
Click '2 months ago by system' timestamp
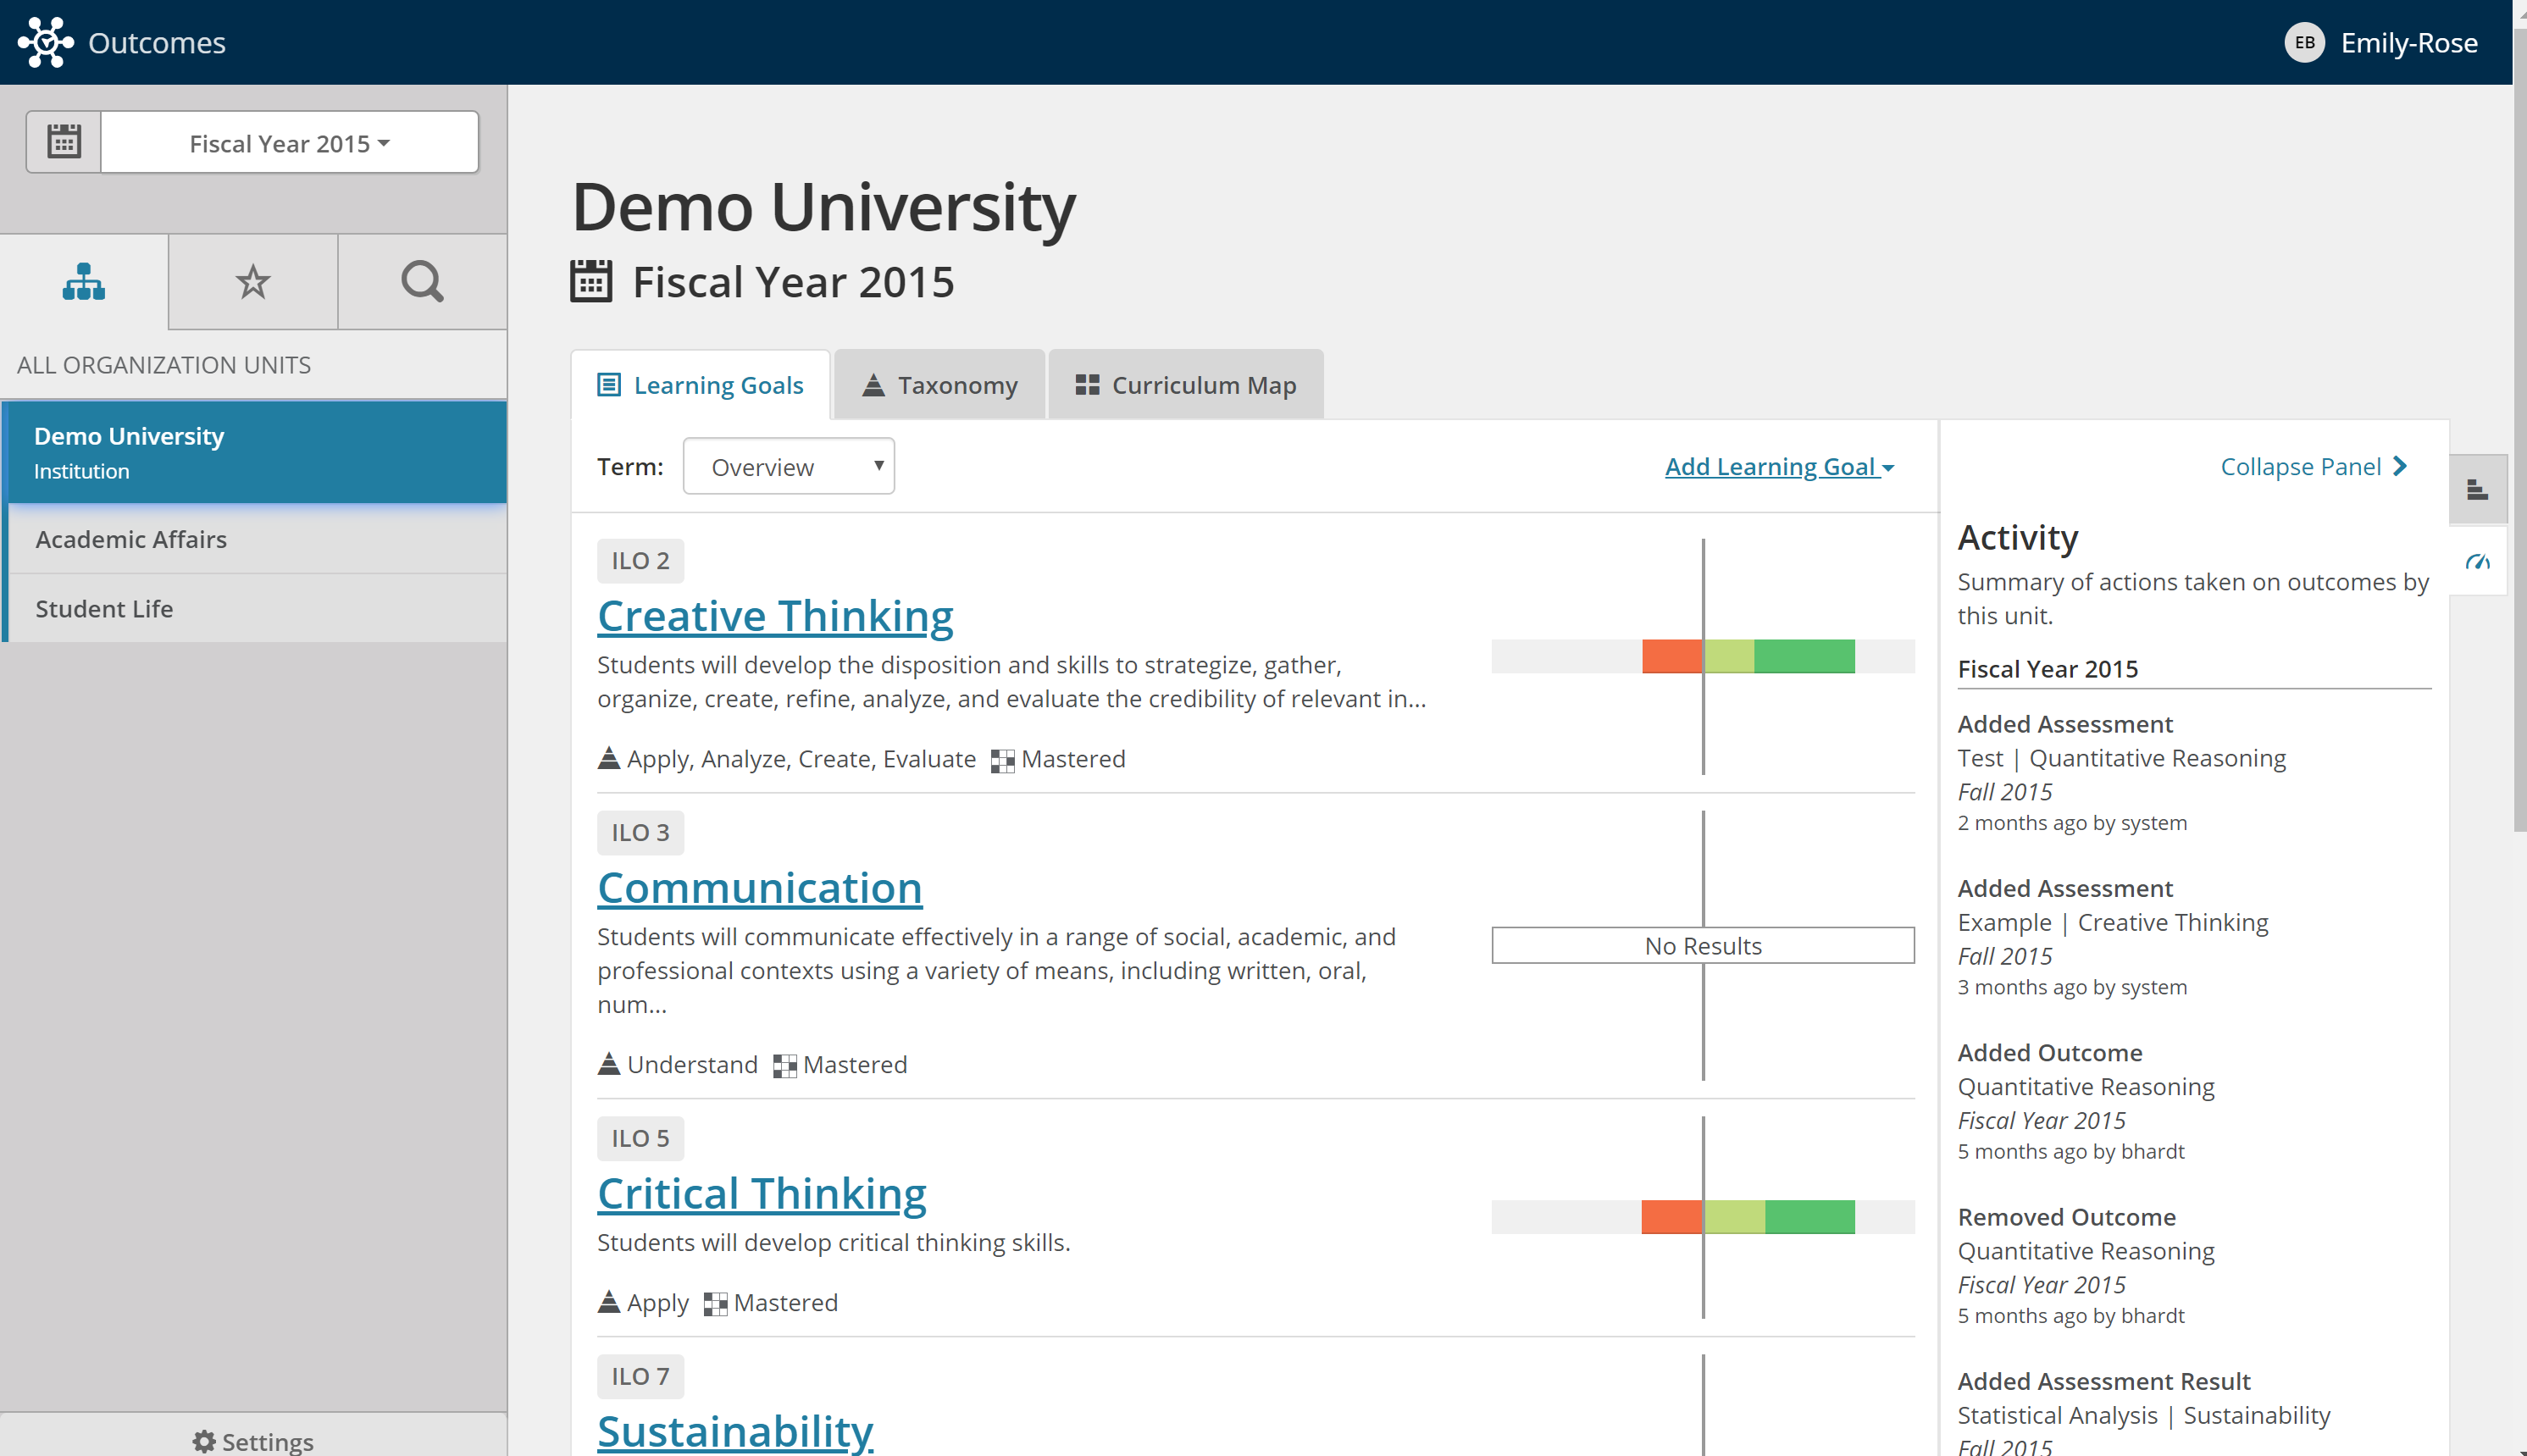click(2071, 823)
